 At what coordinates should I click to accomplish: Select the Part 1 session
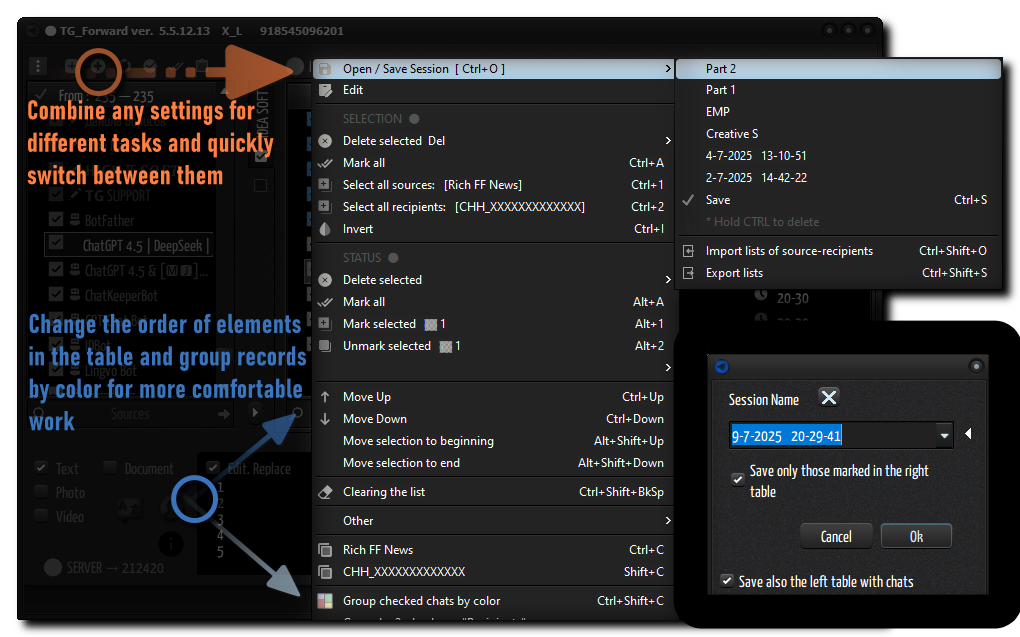(839, 90)
